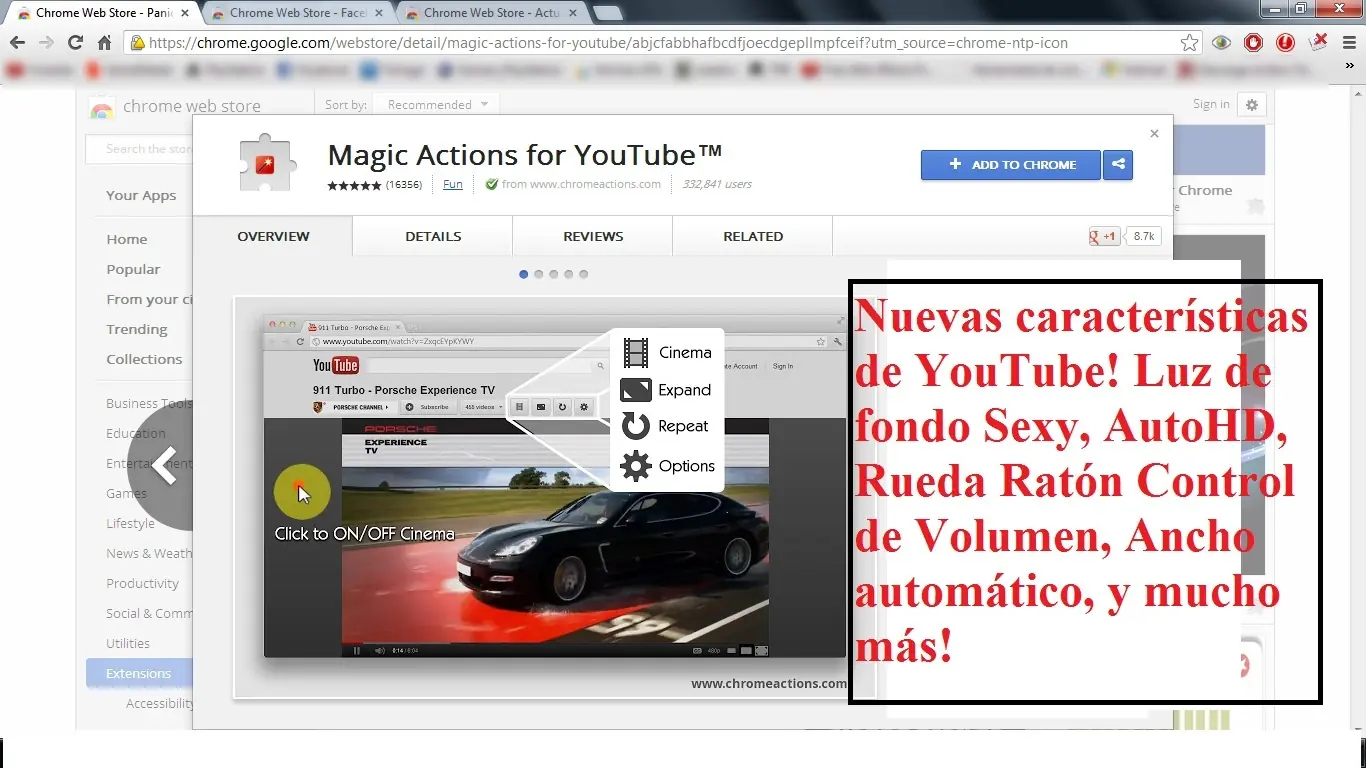Screen dimensions: 1366x768
Task: Switch to the Details tab
Action: 433,237
